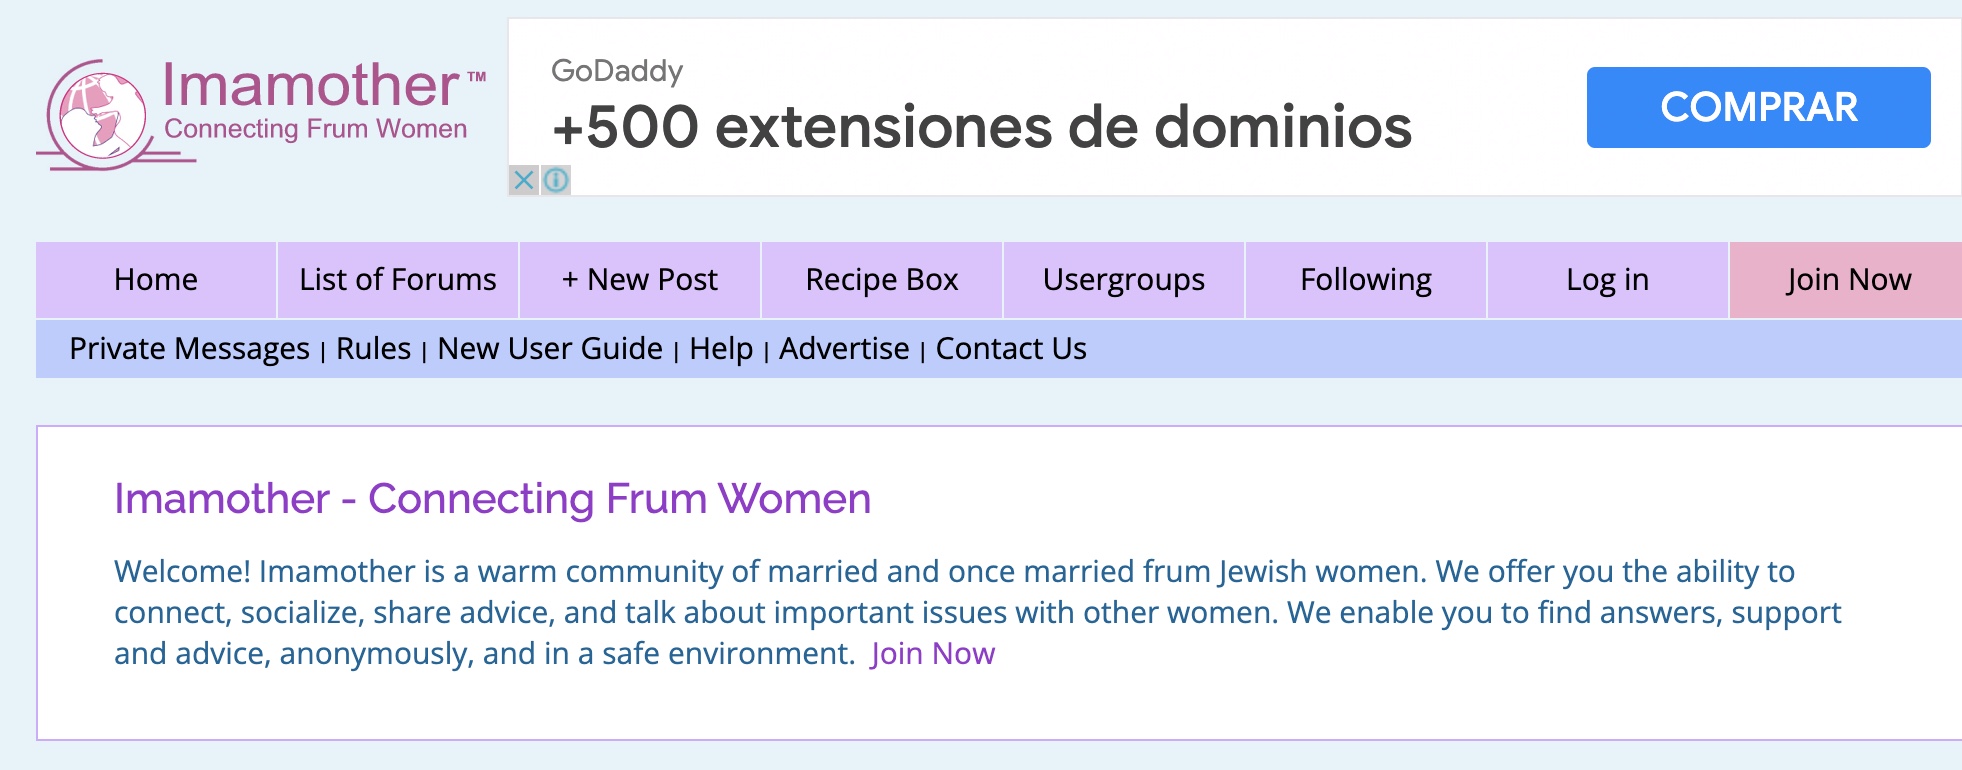Open the List of Forums page
This screenshot has height=770, width=1962.
pyautogui.click(x=396, y=280)
